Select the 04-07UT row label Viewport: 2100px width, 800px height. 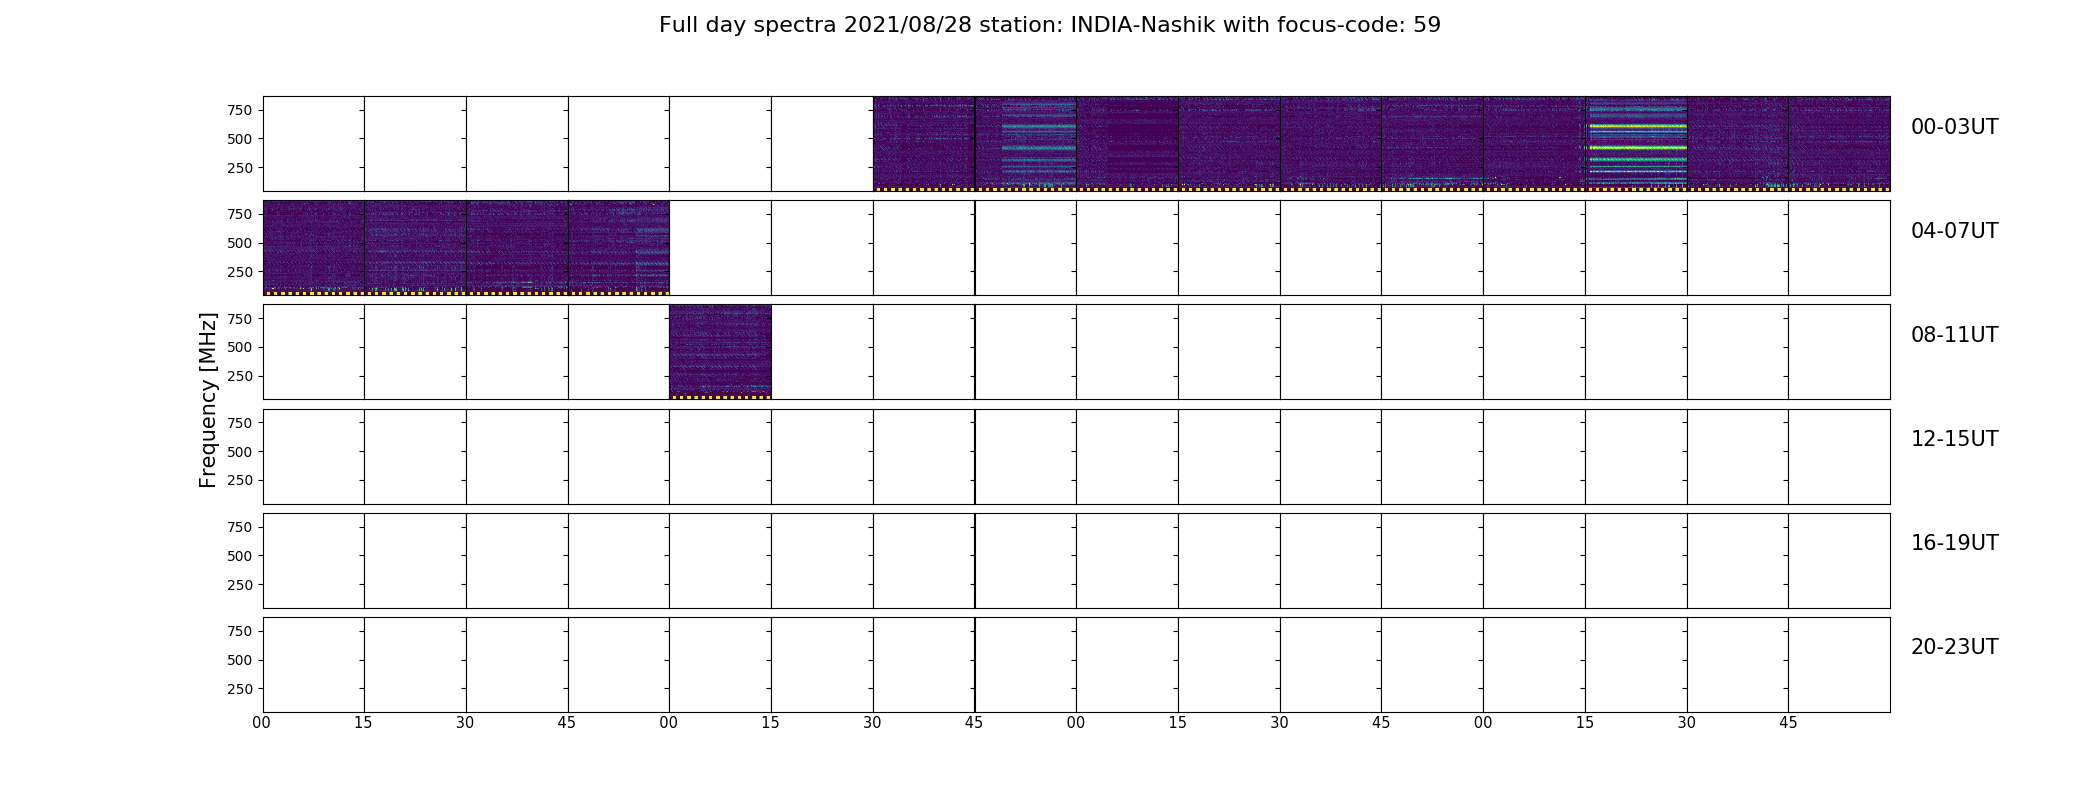1954,231
